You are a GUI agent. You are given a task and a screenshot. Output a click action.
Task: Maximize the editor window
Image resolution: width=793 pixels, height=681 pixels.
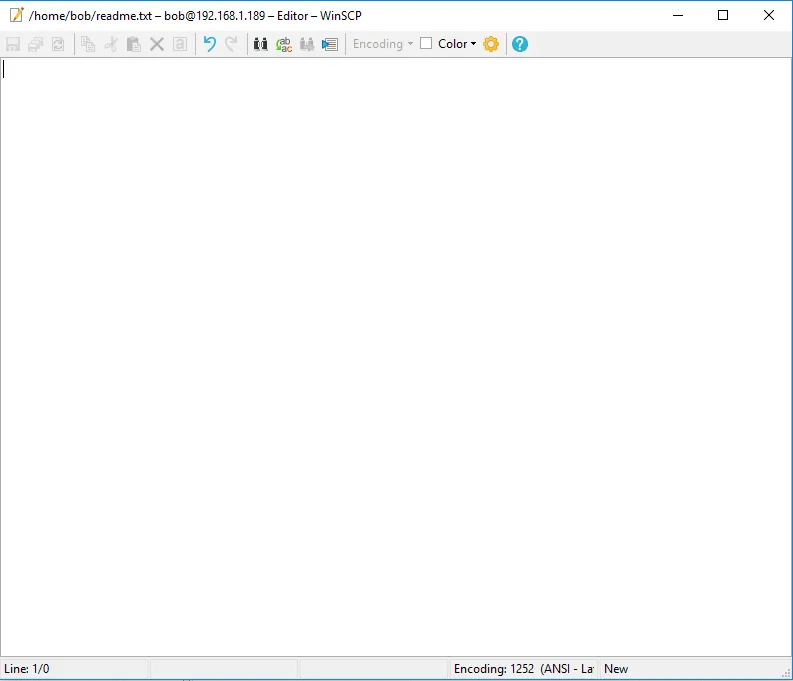723,15
